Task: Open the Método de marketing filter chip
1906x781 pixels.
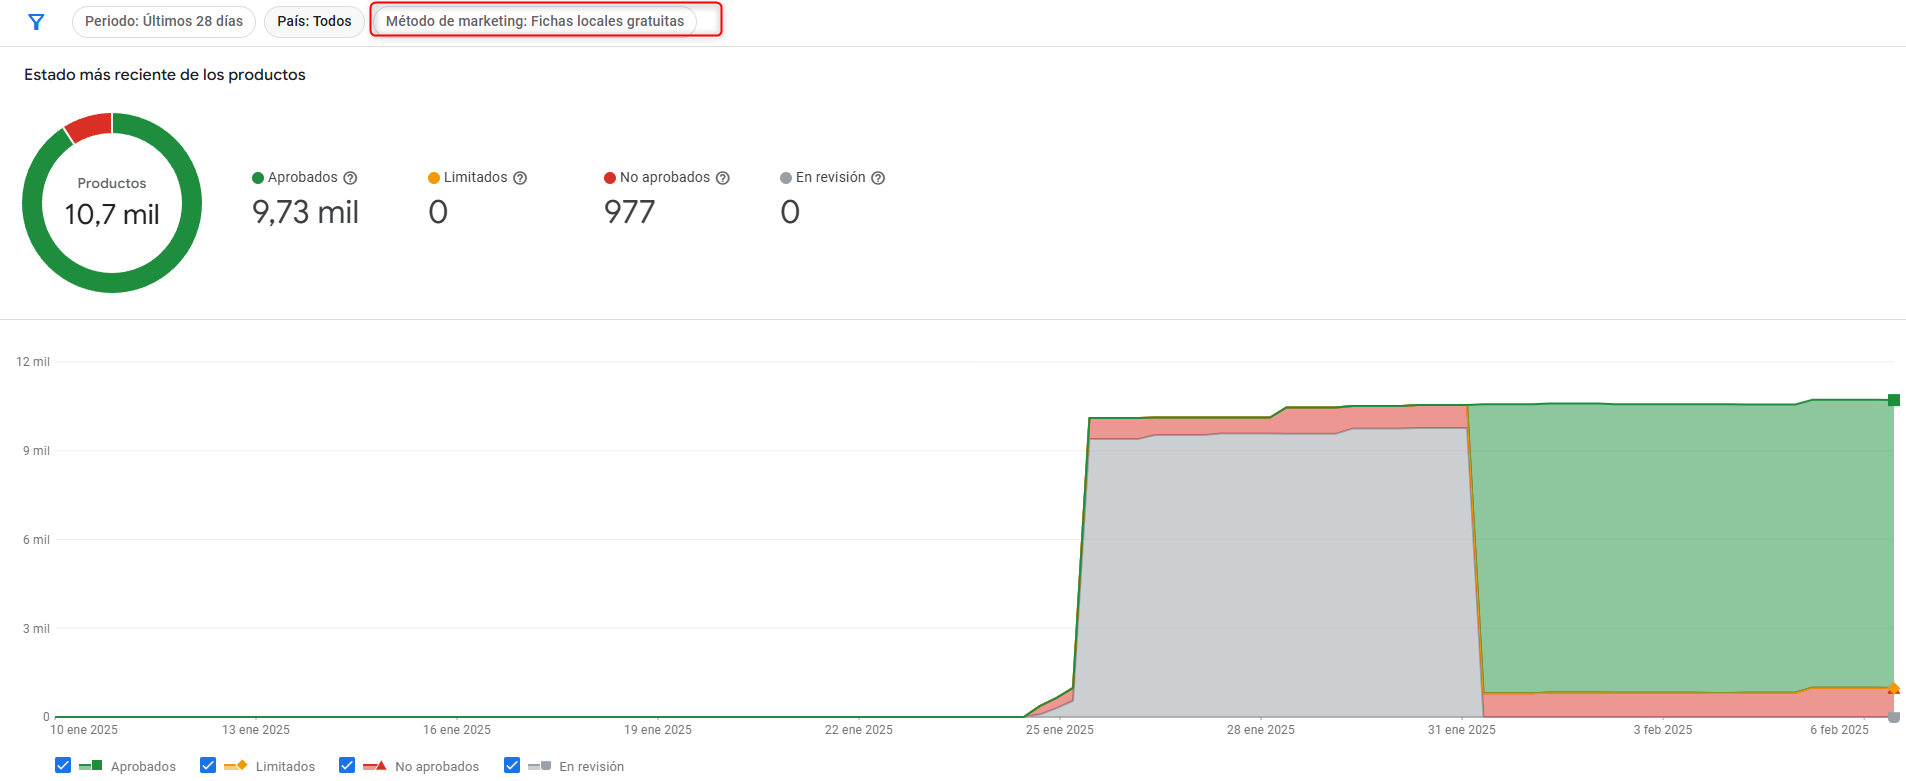Action: 535,21
